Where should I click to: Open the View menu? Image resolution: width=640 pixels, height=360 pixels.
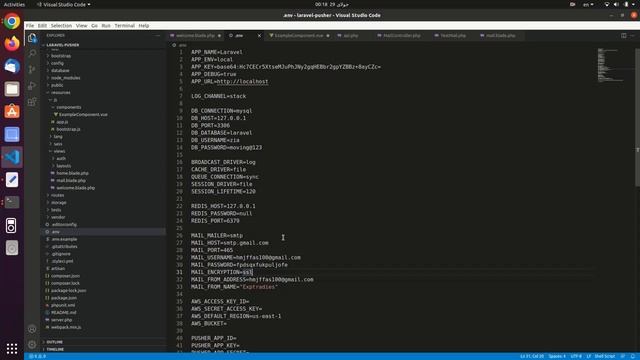[x=81, y=25]
